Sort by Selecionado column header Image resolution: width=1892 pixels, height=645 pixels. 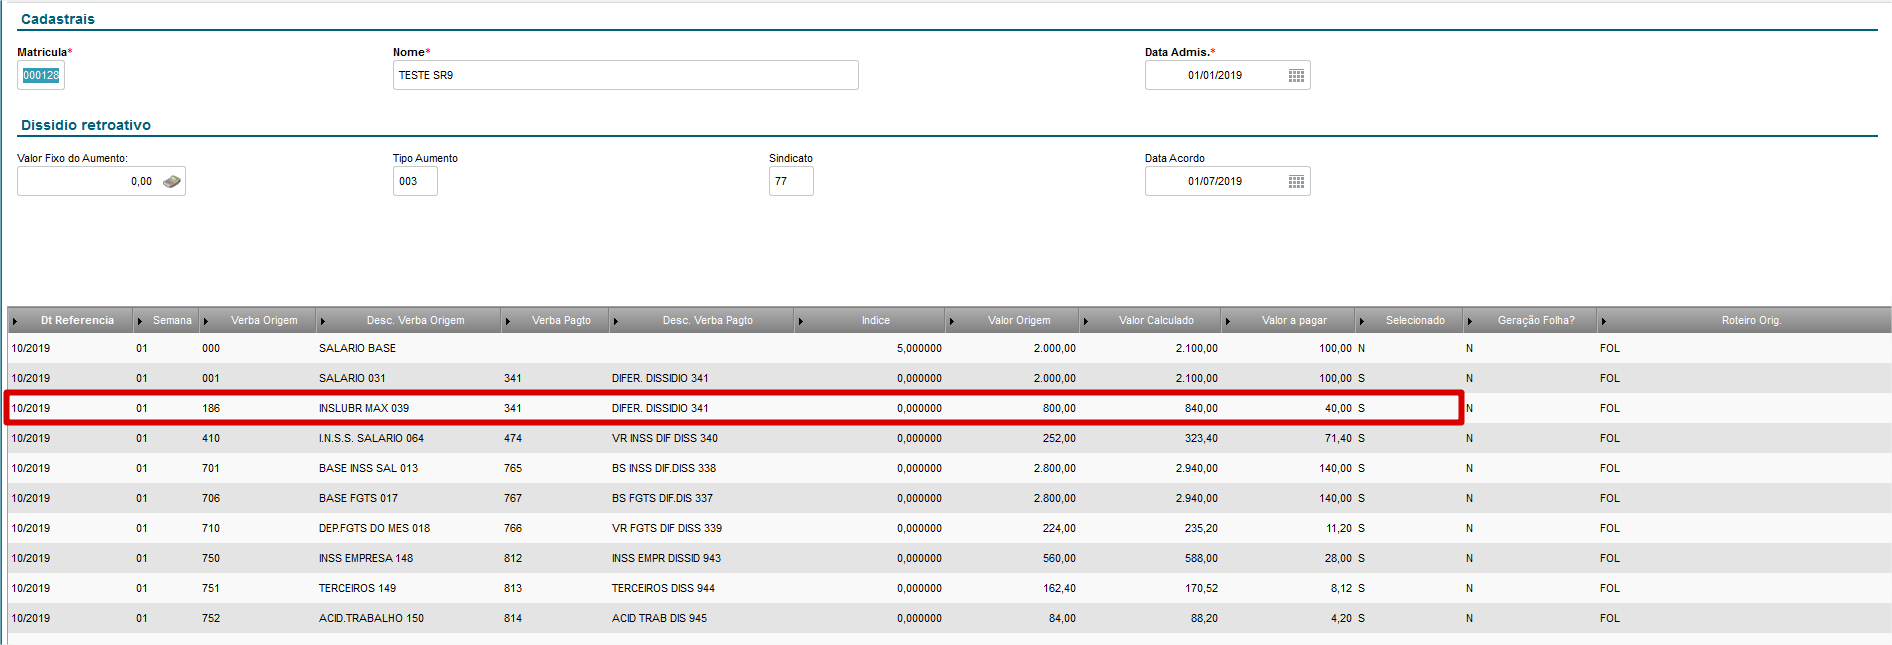click(x=1415, y=320)
